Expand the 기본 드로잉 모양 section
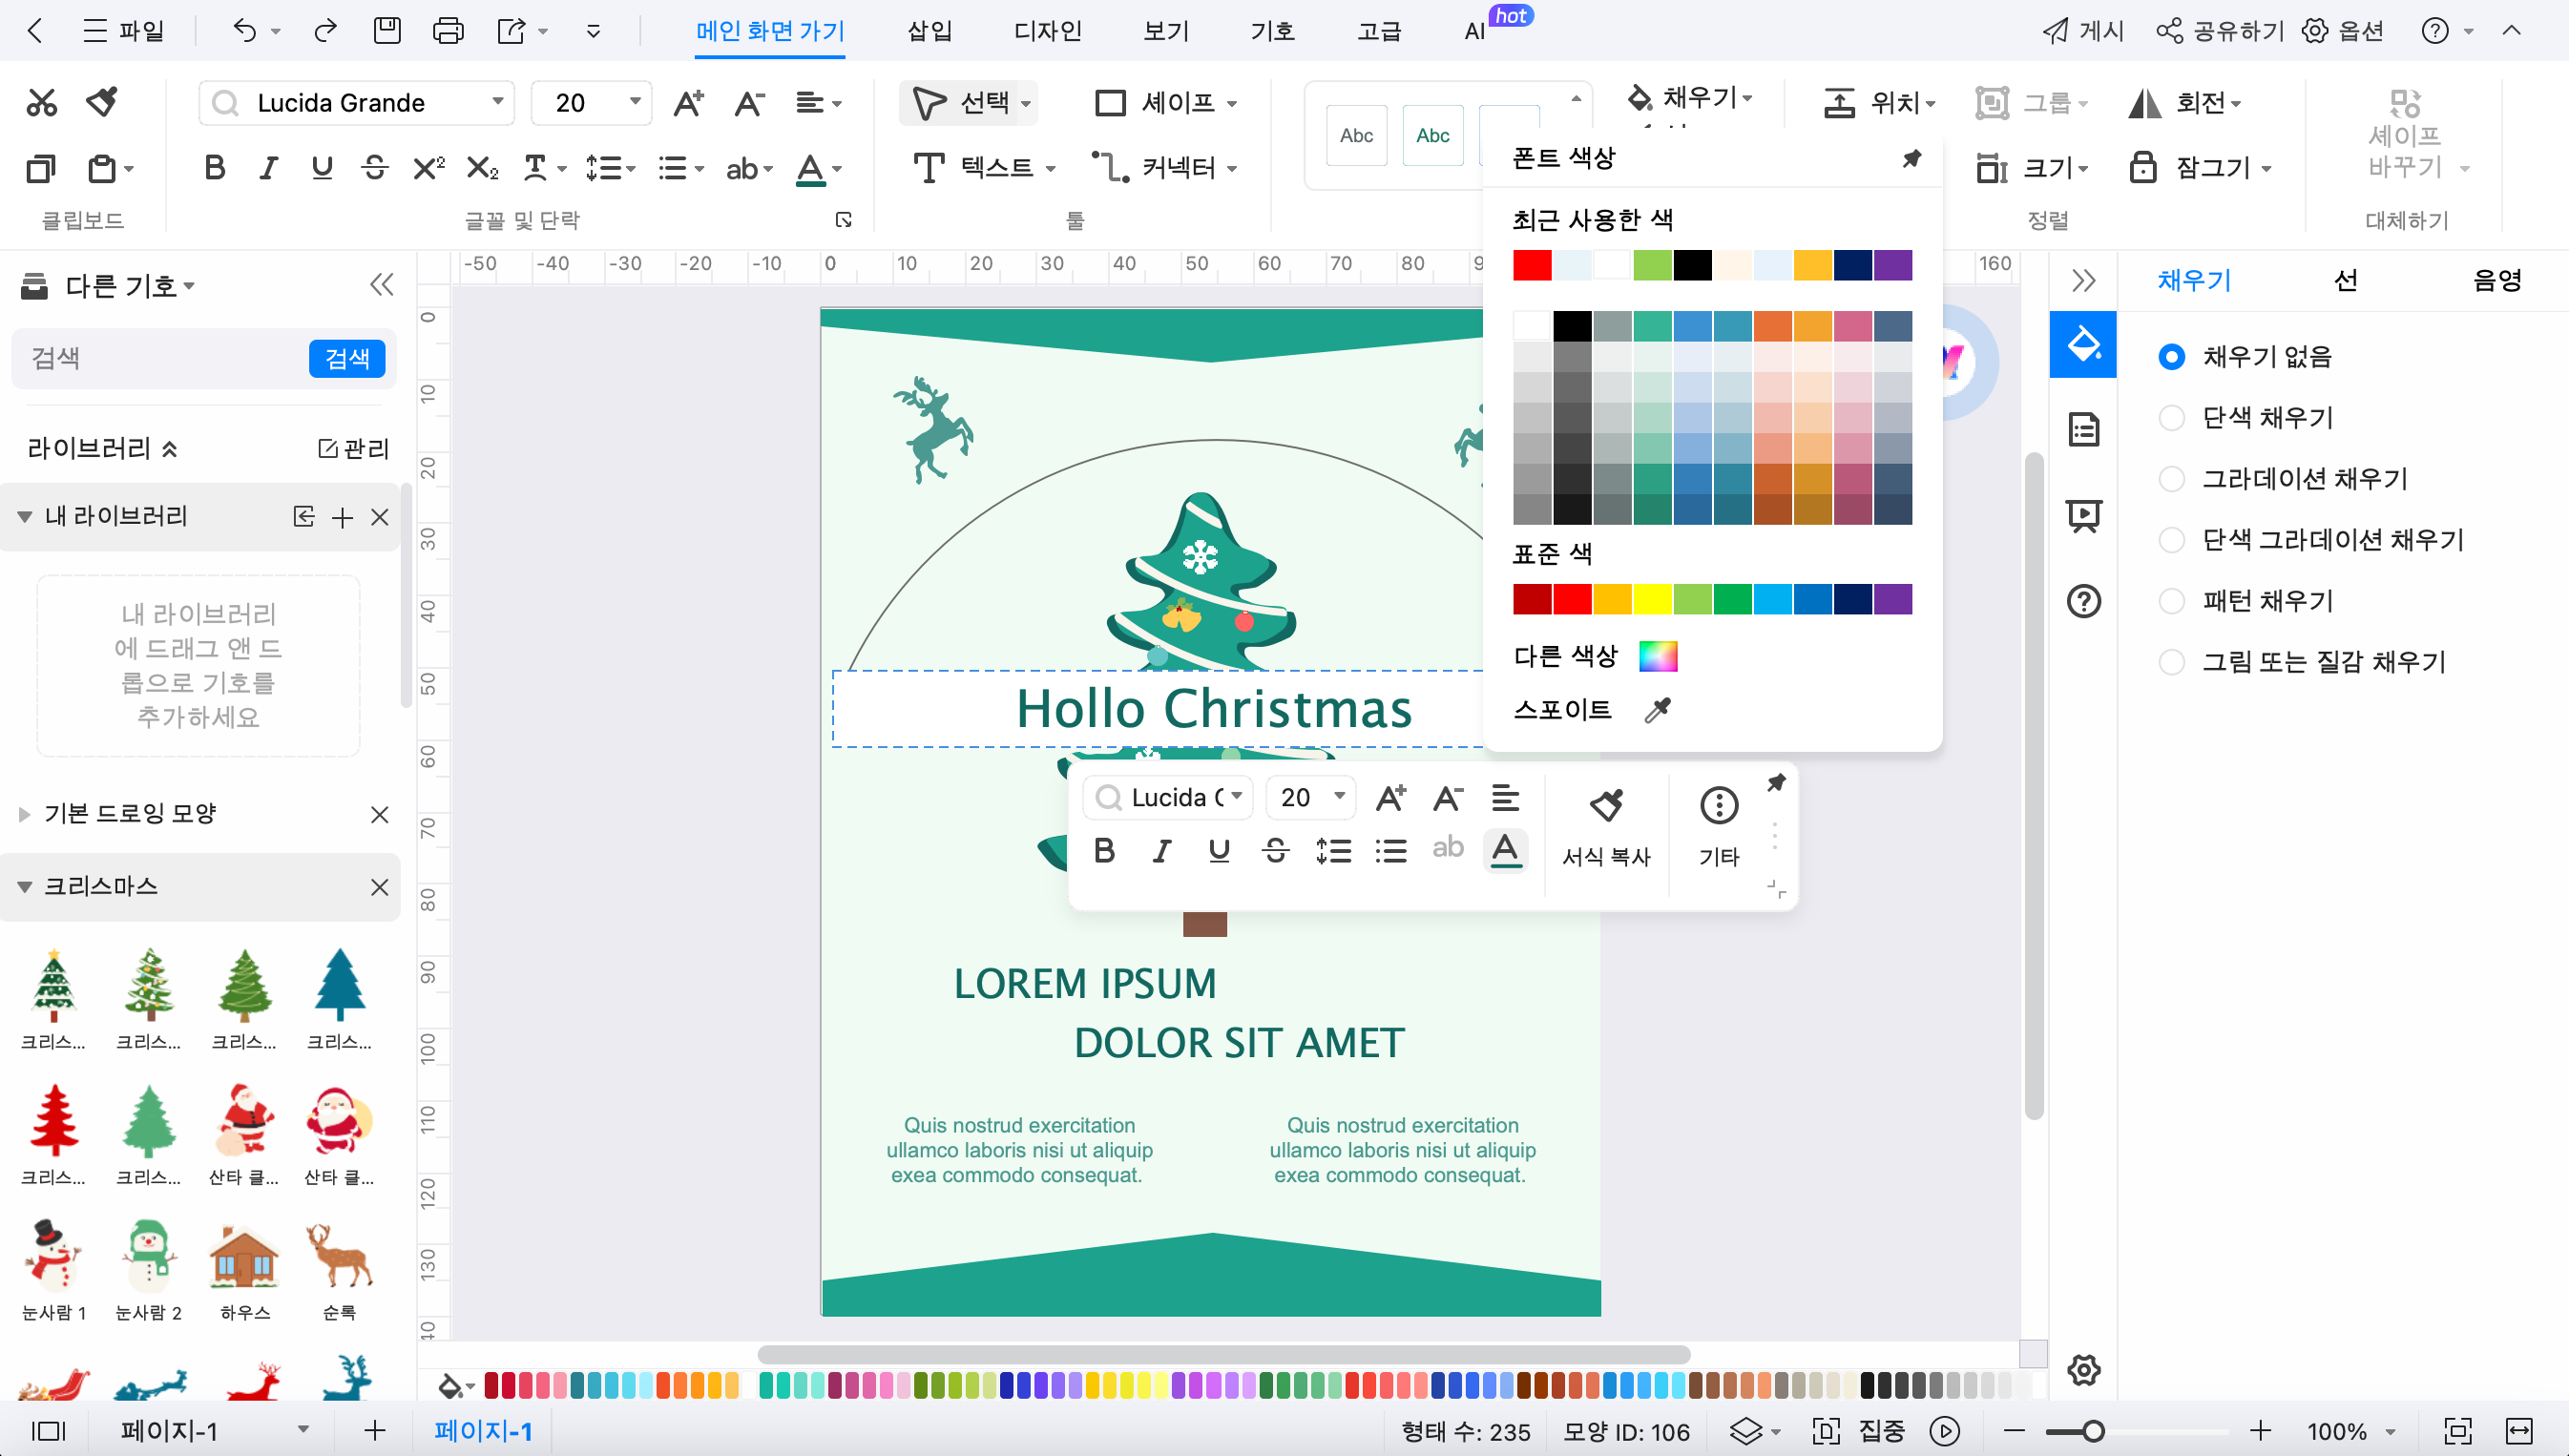2569x1456 pixels. click(24, 814)
